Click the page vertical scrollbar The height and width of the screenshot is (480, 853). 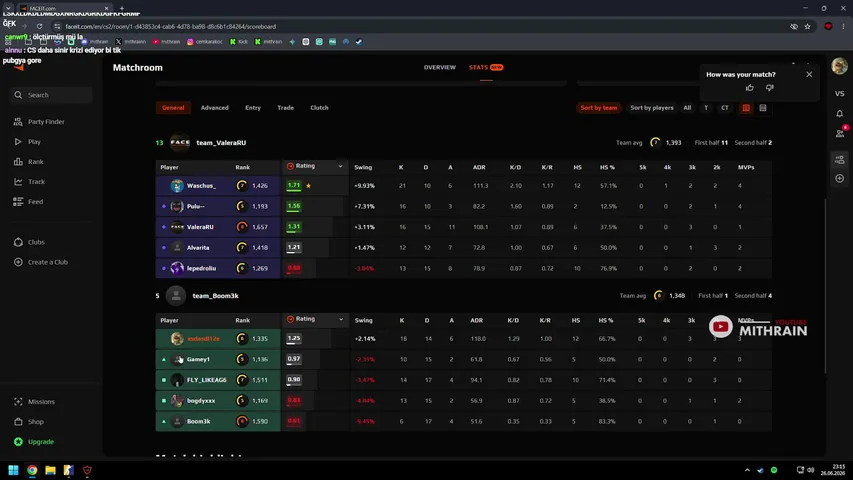click(826, 286)
